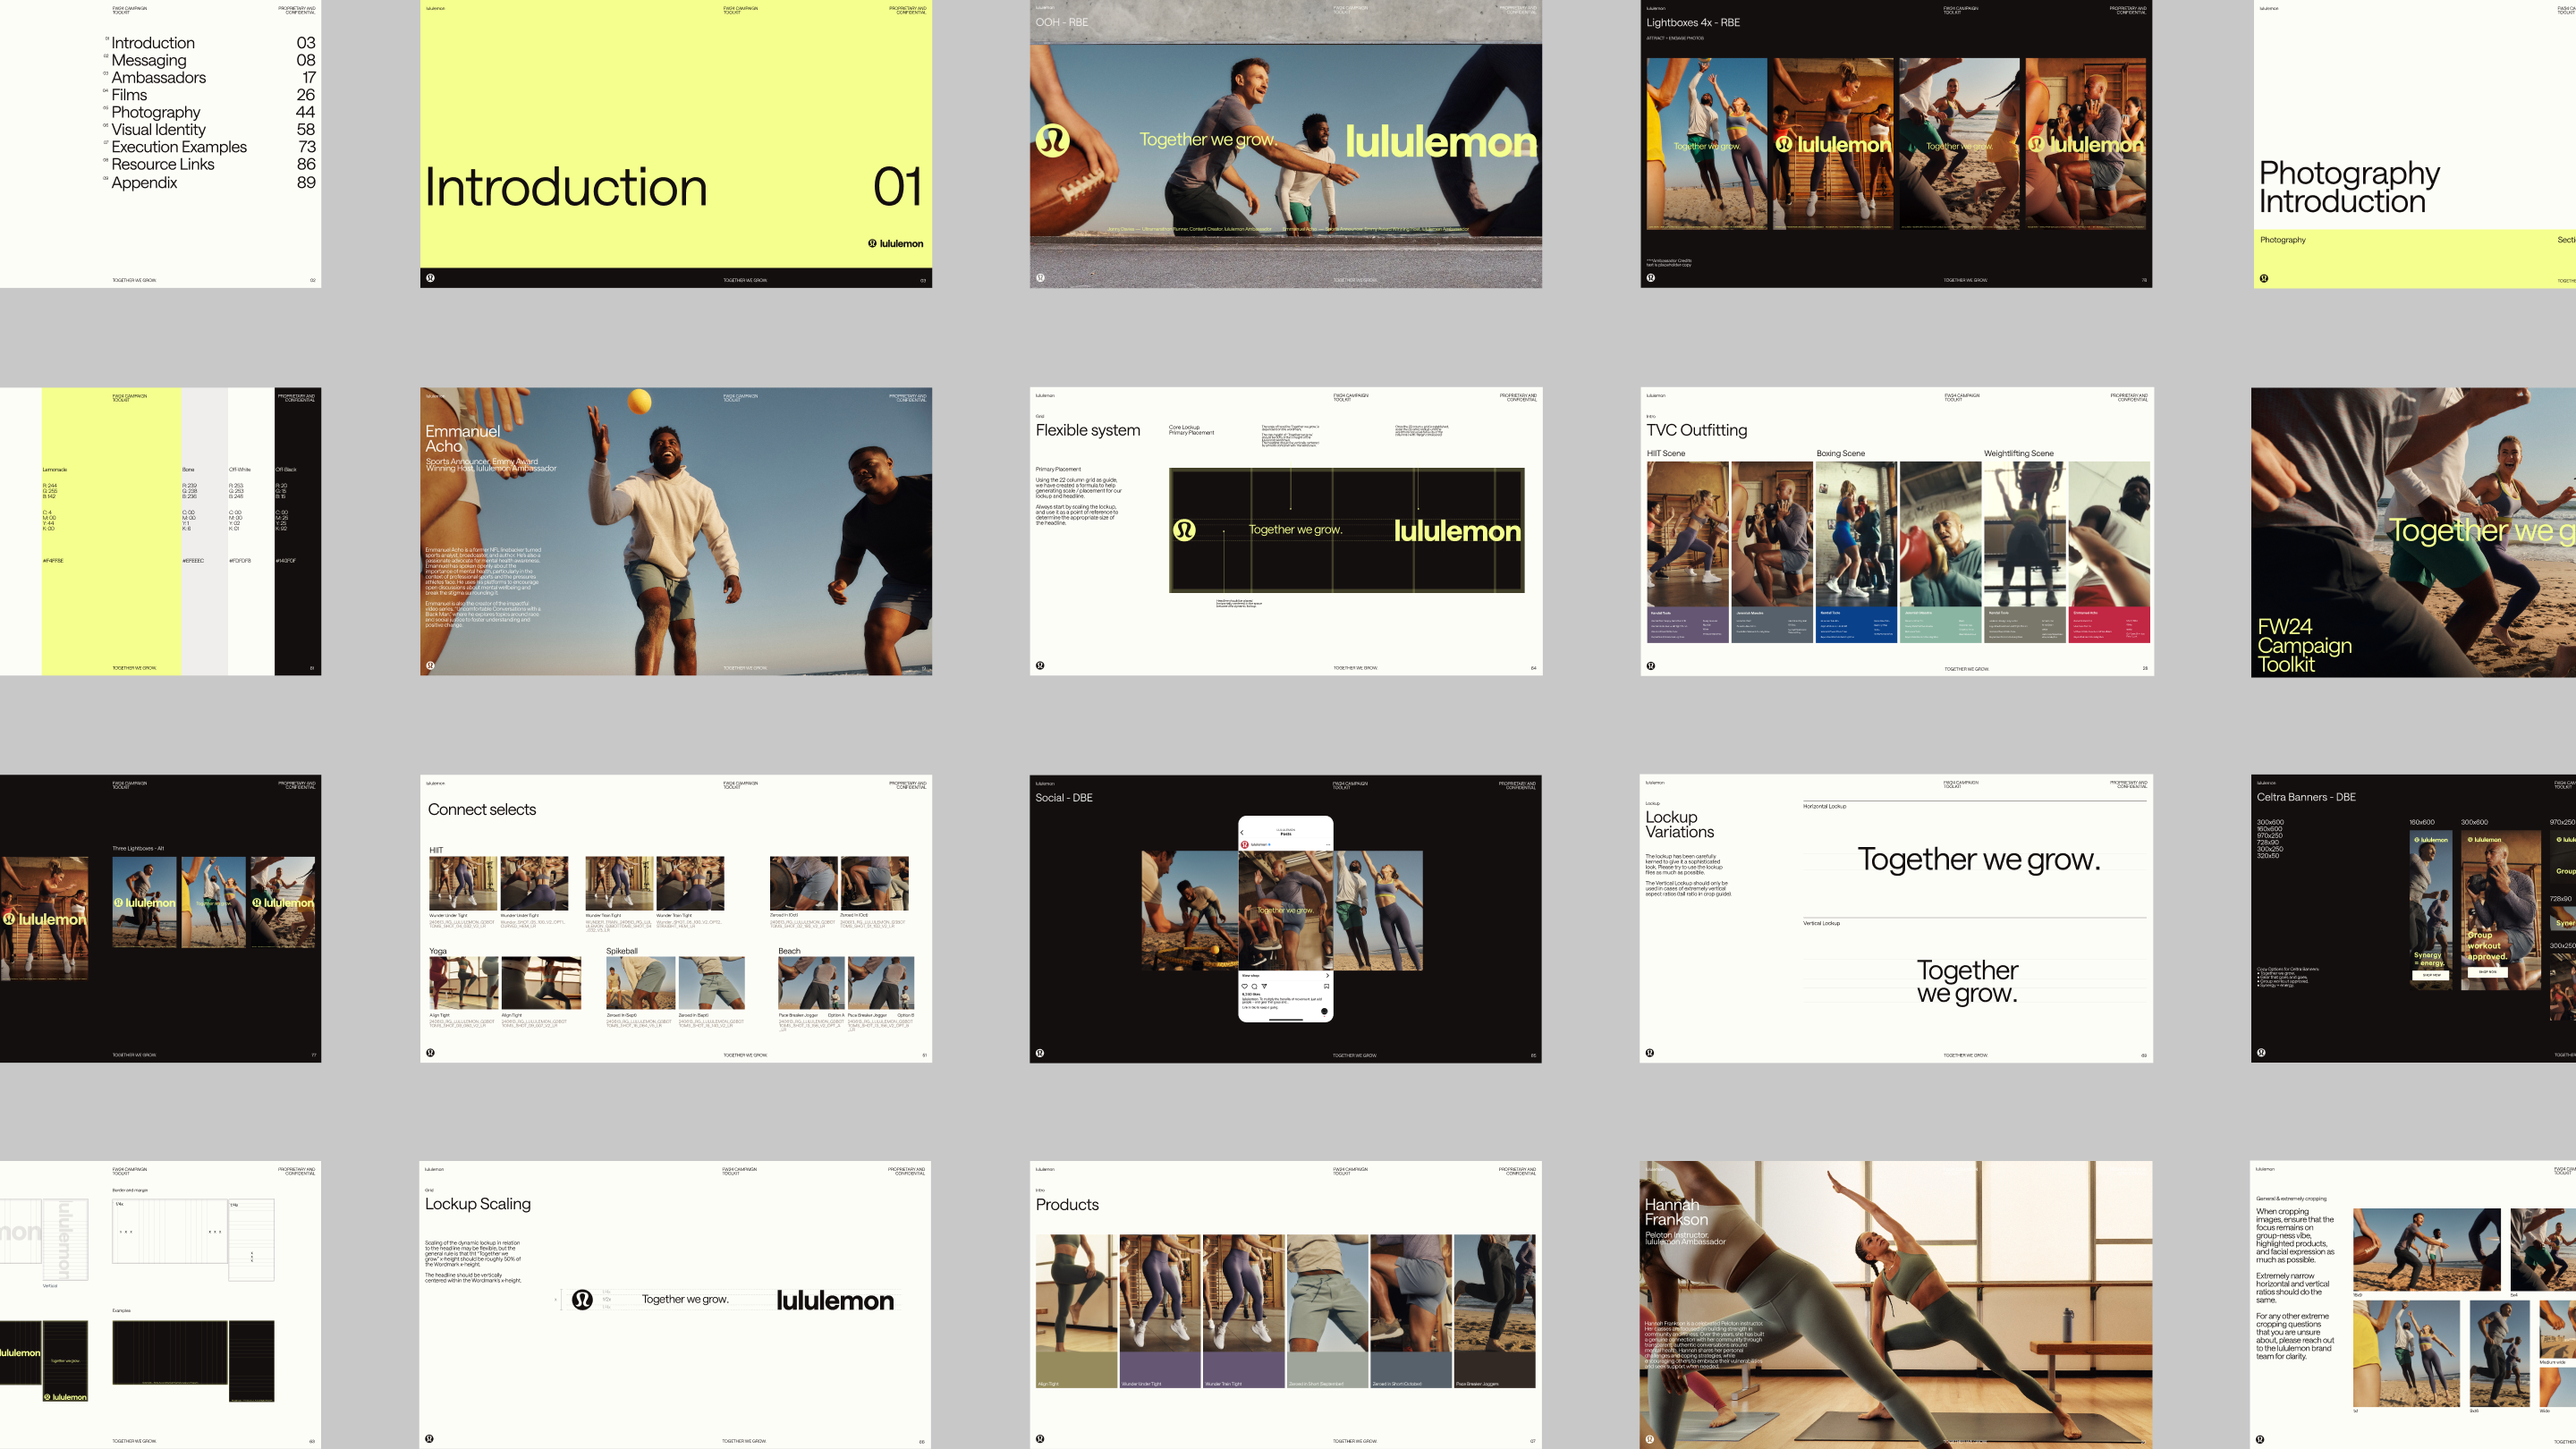2576x1449 pixels.
Task: Click heart icon in Social DBE phone mockup
Action: pyautogui.click(x=1244, y=986)
